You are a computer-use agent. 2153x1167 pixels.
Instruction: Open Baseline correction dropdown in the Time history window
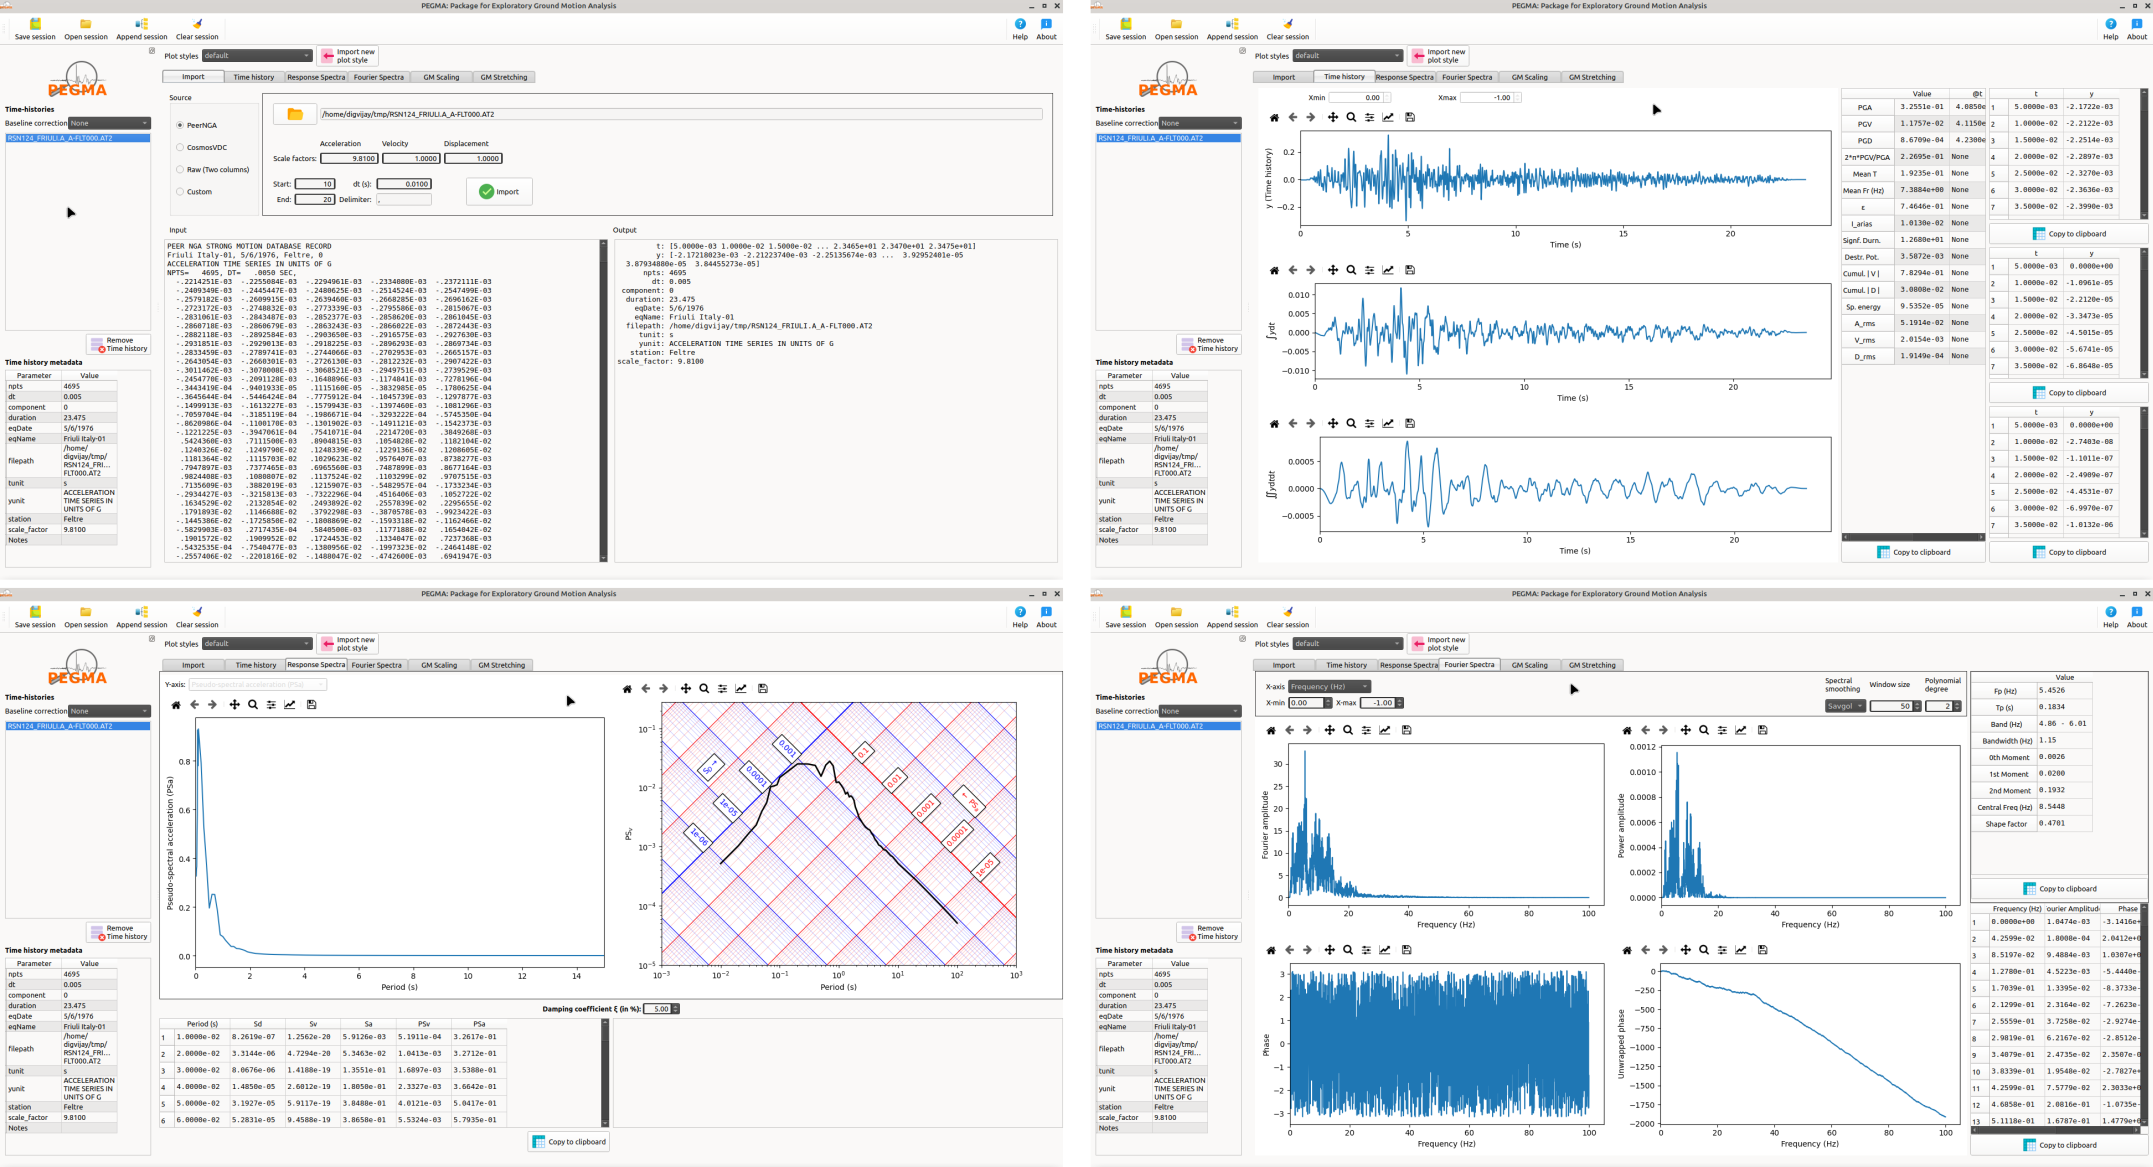1199,123
